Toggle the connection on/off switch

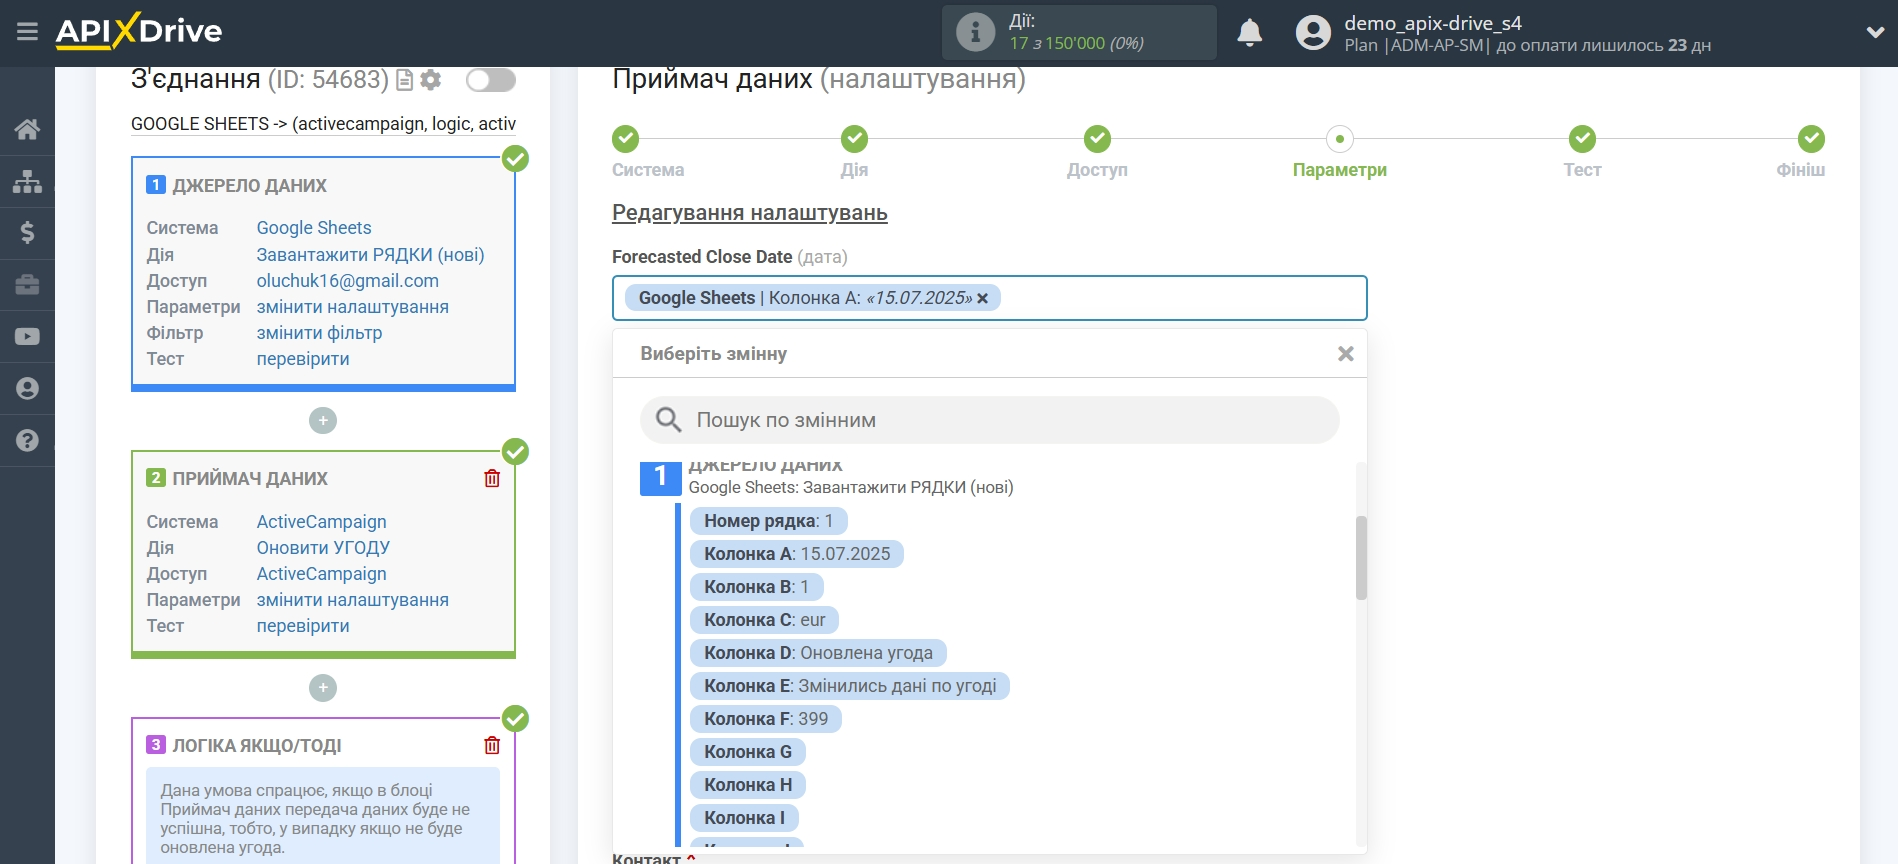(491, 80)
